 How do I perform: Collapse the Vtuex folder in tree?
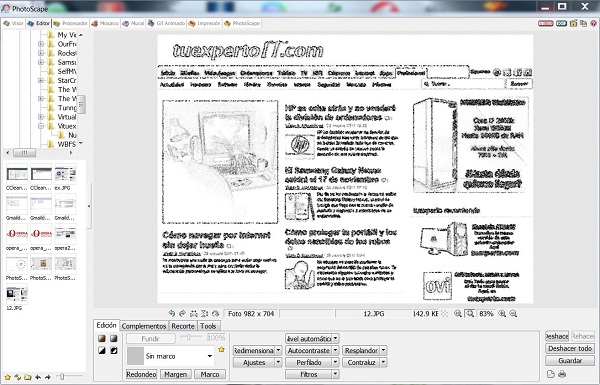pyautogui.click(x=41, y=126)
